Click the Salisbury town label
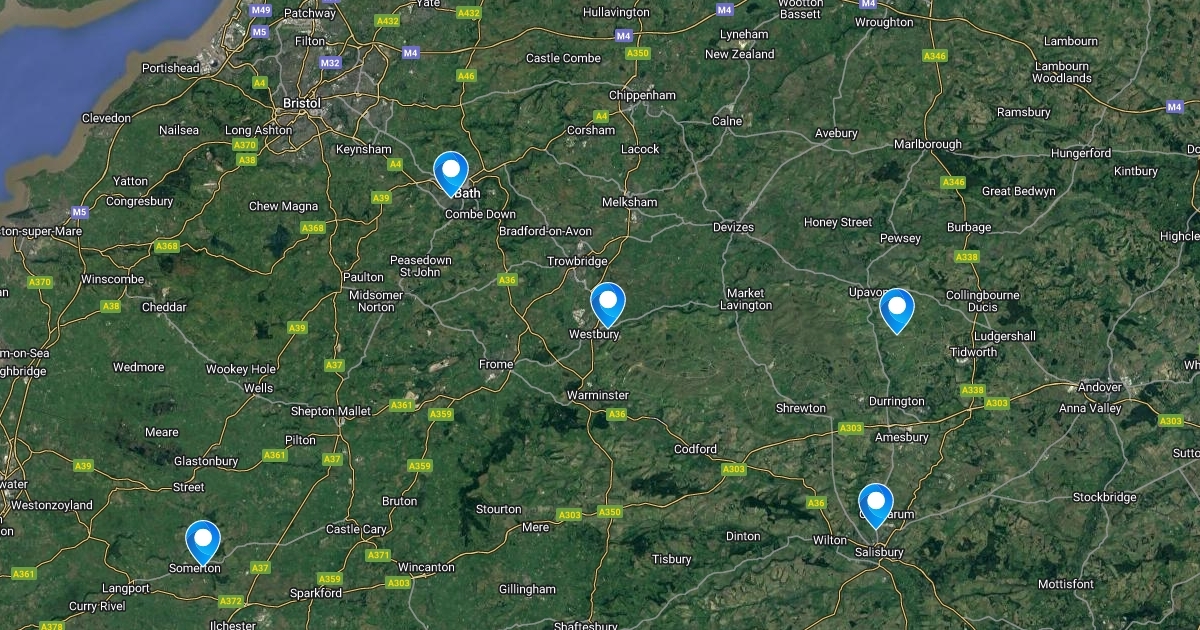 pos(879,552)
